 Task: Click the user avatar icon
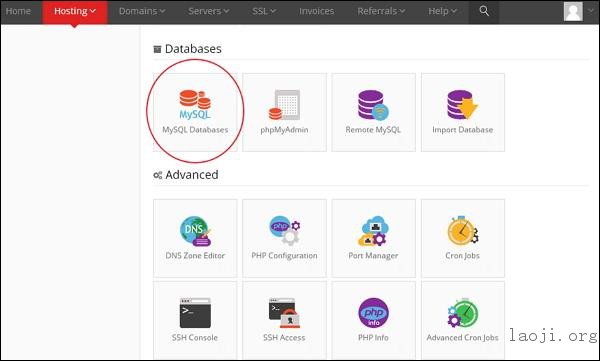(x=573, y=11)
